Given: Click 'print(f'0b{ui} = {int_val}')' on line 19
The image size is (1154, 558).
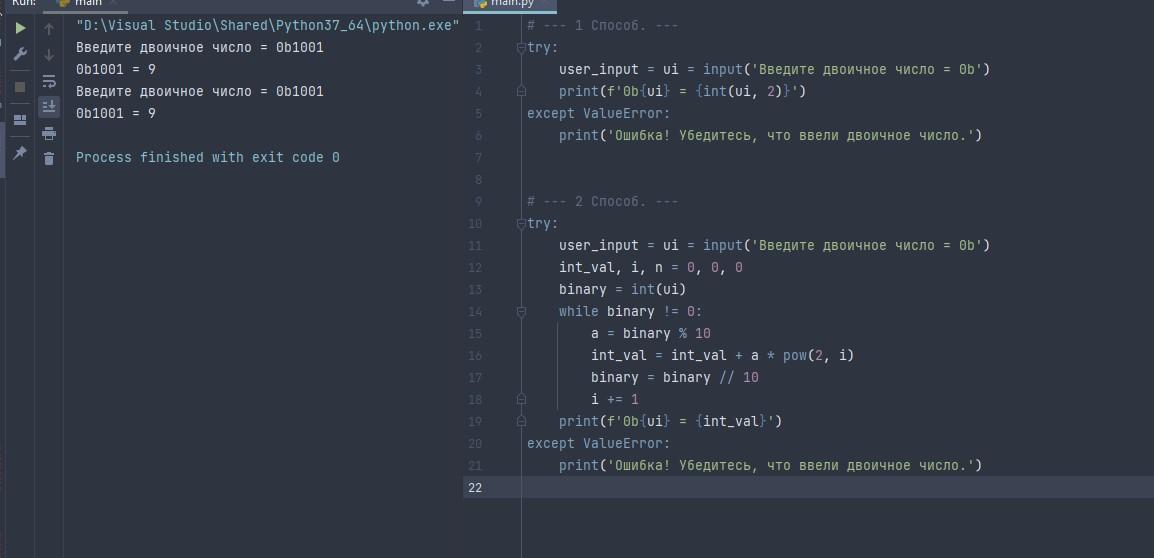Looking at the screenshot, I should pos(670,421).
